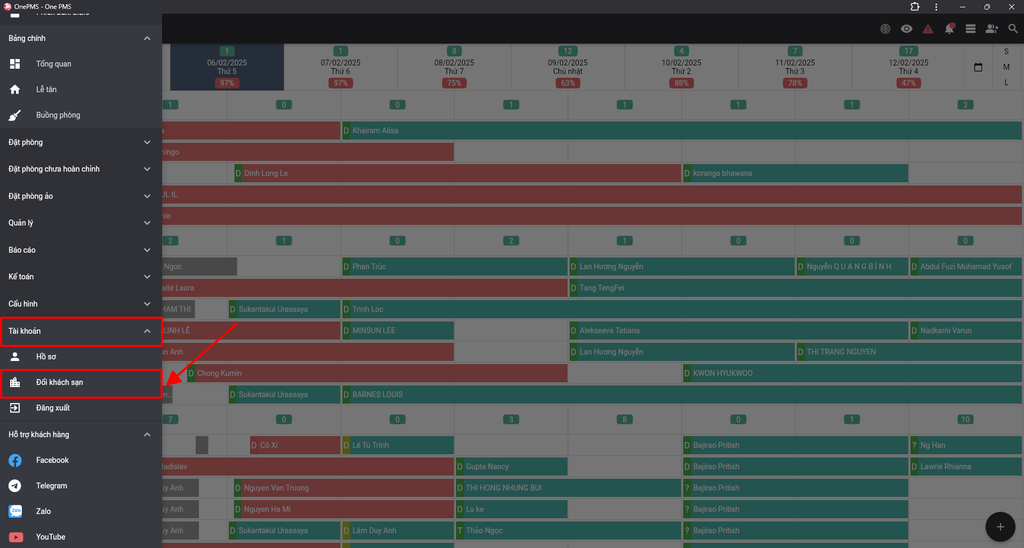Viewport: 1024px width, 548px height.
Task: Open Gupta Nancy booking
Action: pyautogui.click(x=511, y=466)
